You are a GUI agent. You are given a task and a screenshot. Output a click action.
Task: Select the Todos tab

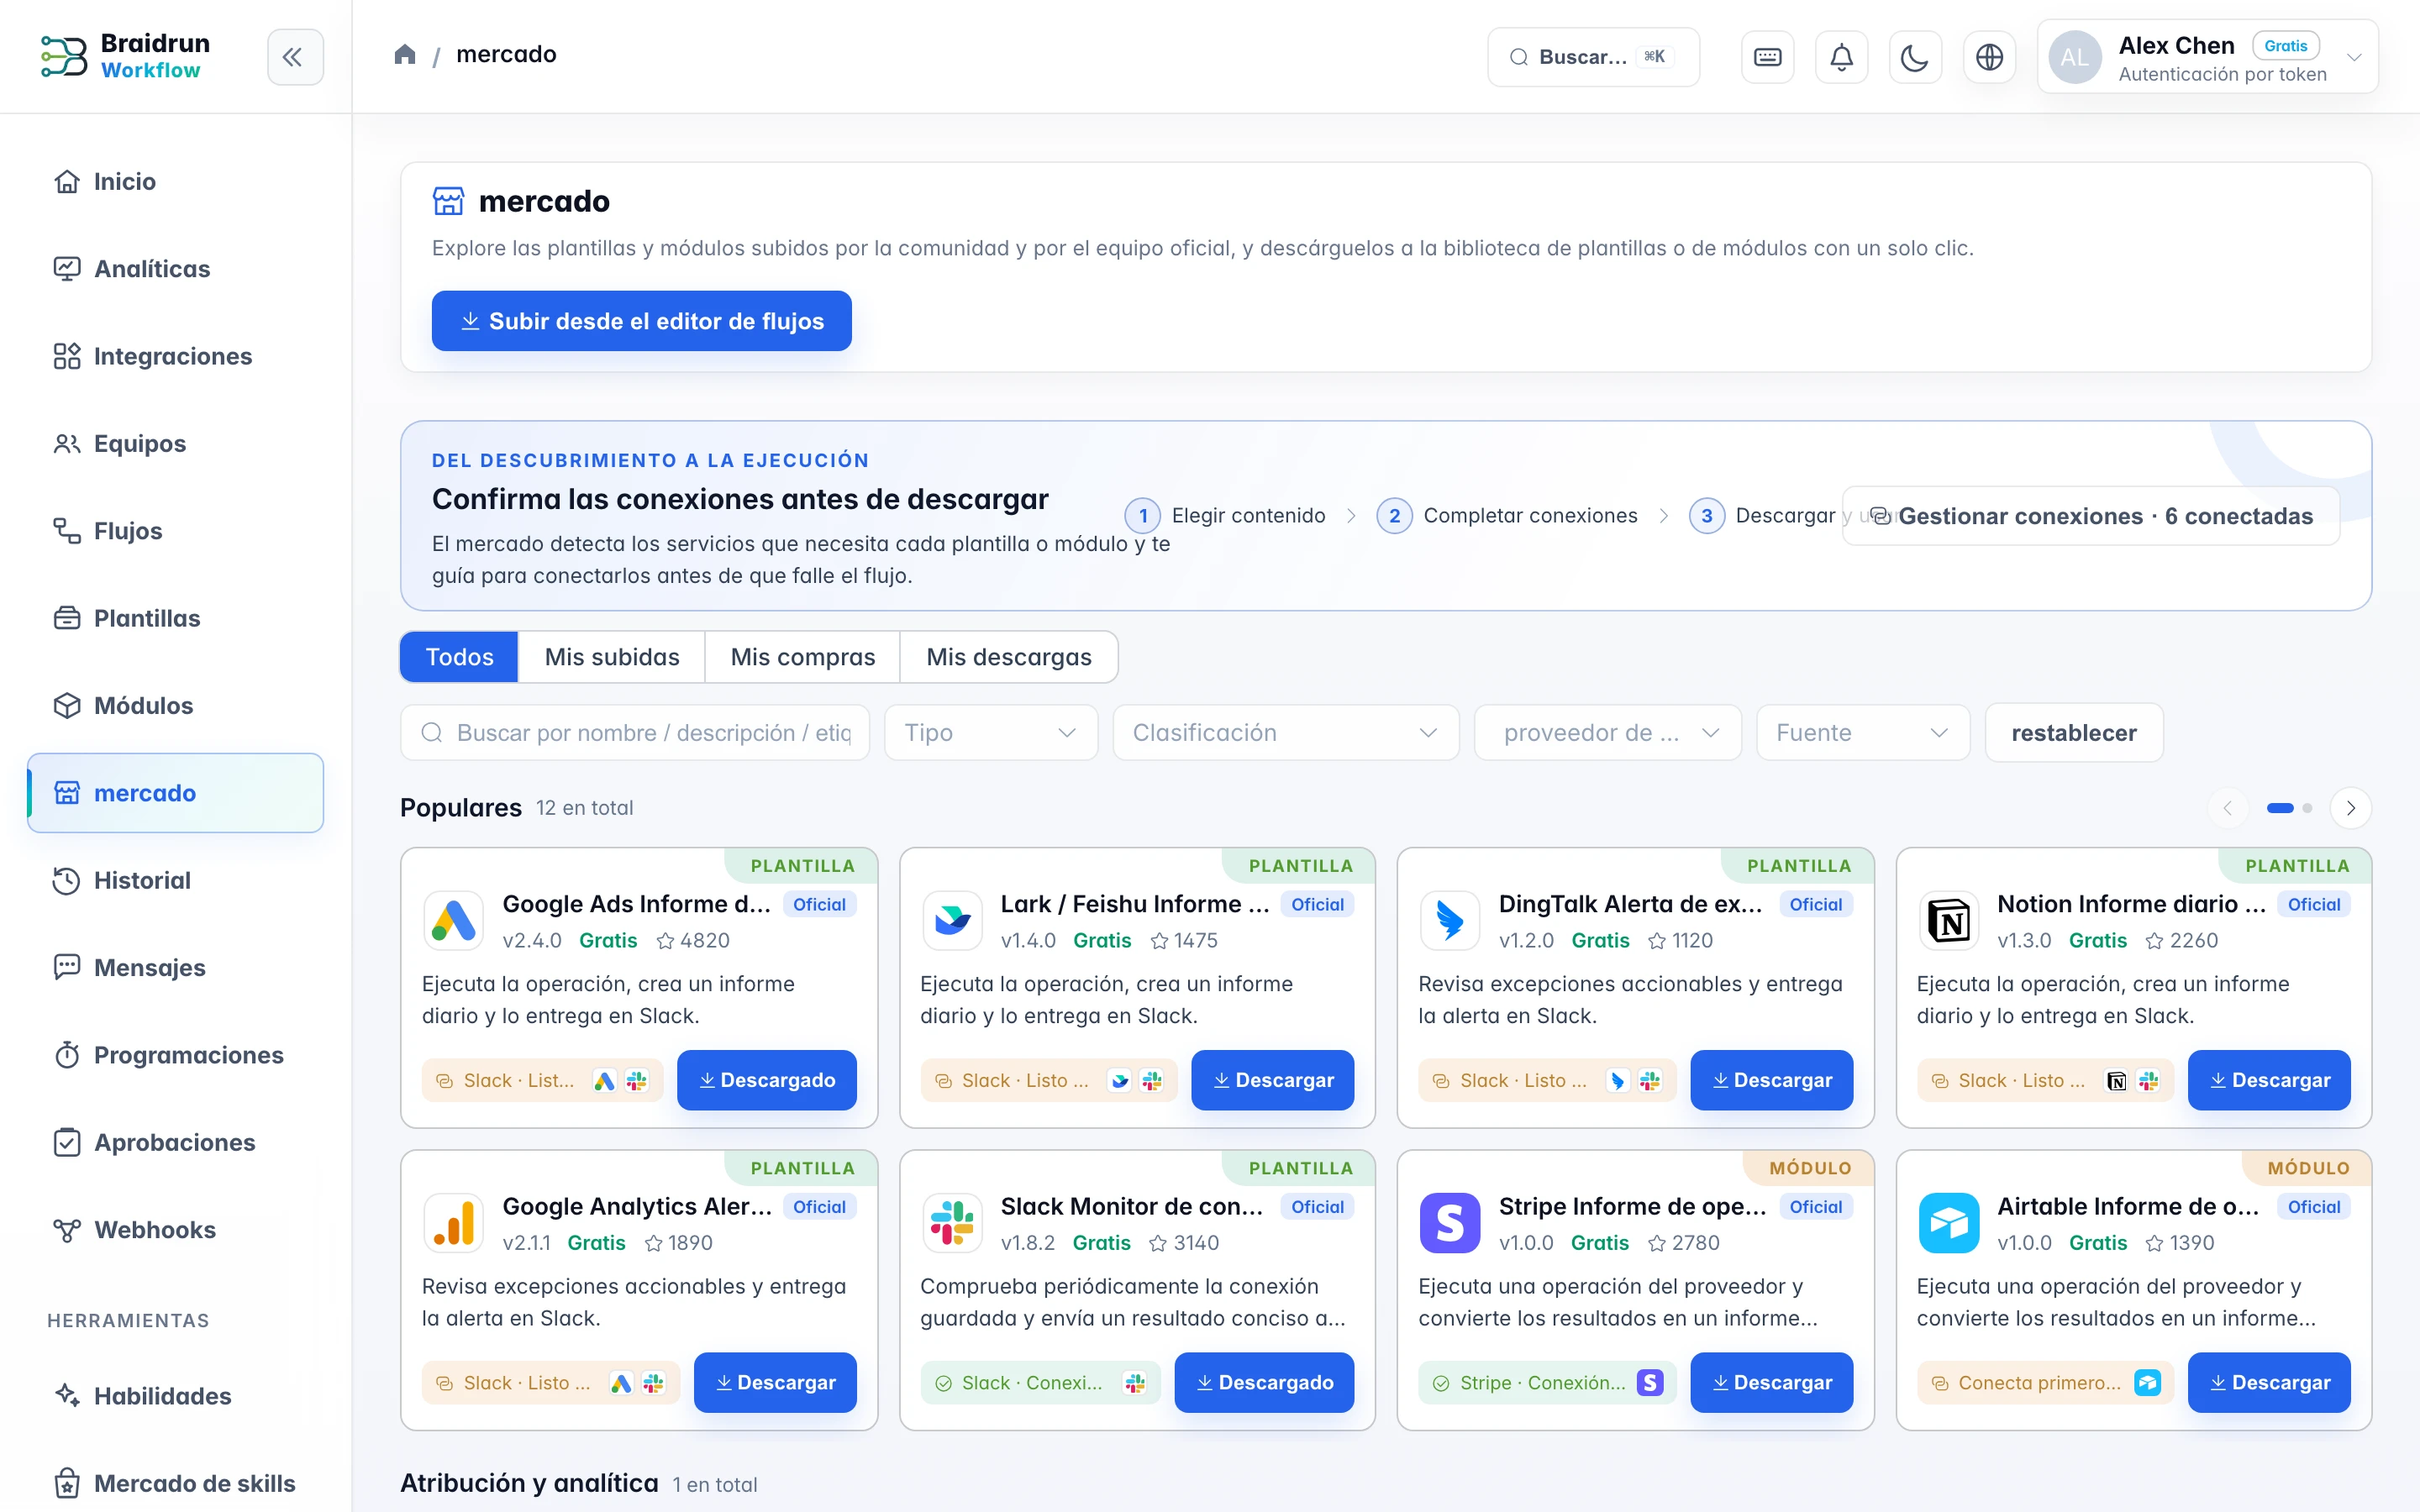tap(459, 657)
